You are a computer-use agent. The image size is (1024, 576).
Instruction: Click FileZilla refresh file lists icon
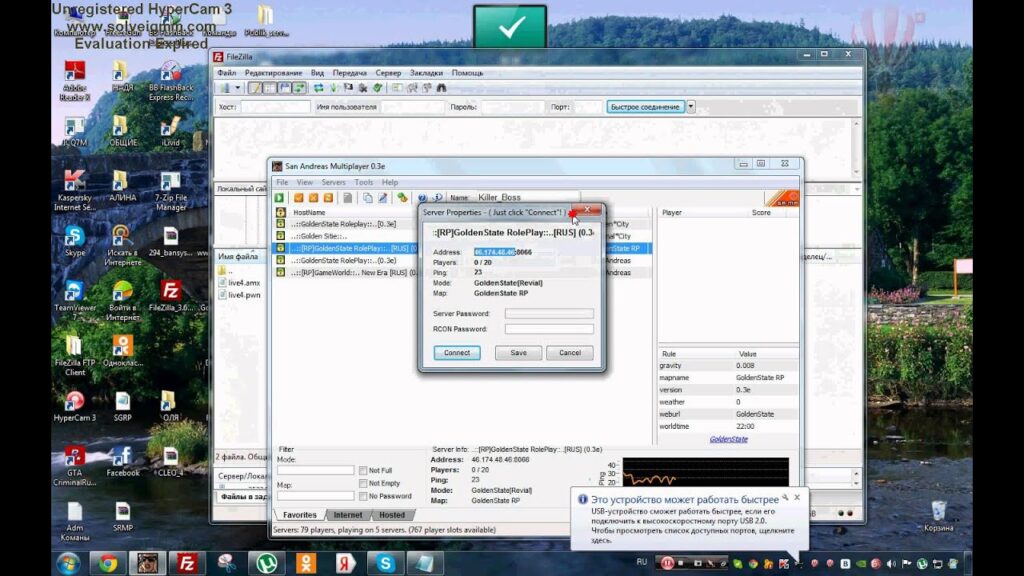pyautogui.click(x=319, y=88)
